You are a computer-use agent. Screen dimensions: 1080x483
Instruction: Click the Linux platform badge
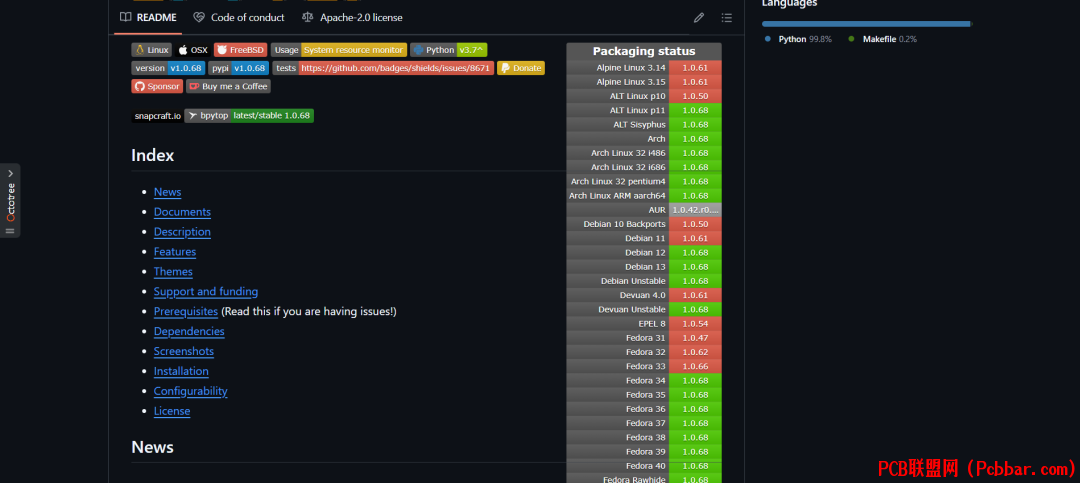click(x=152, y=50)
